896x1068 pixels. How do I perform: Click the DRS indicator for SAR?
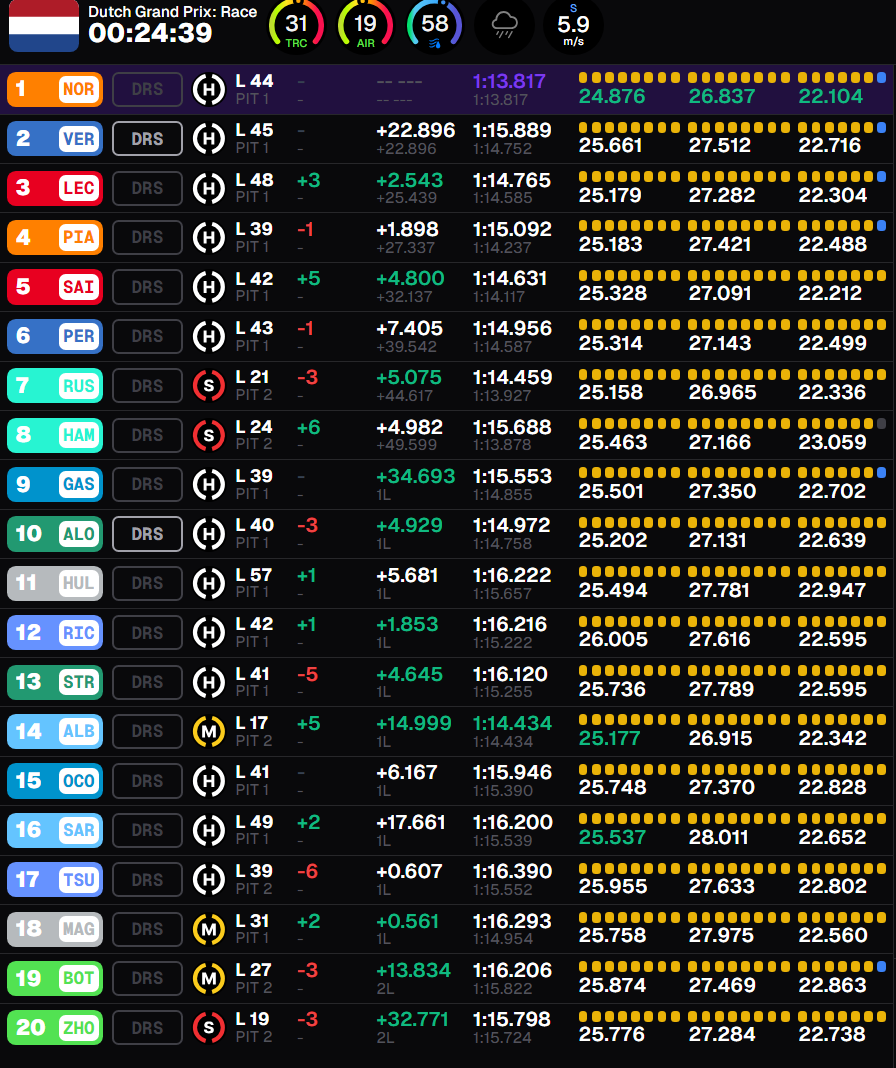tap(147, 830)
